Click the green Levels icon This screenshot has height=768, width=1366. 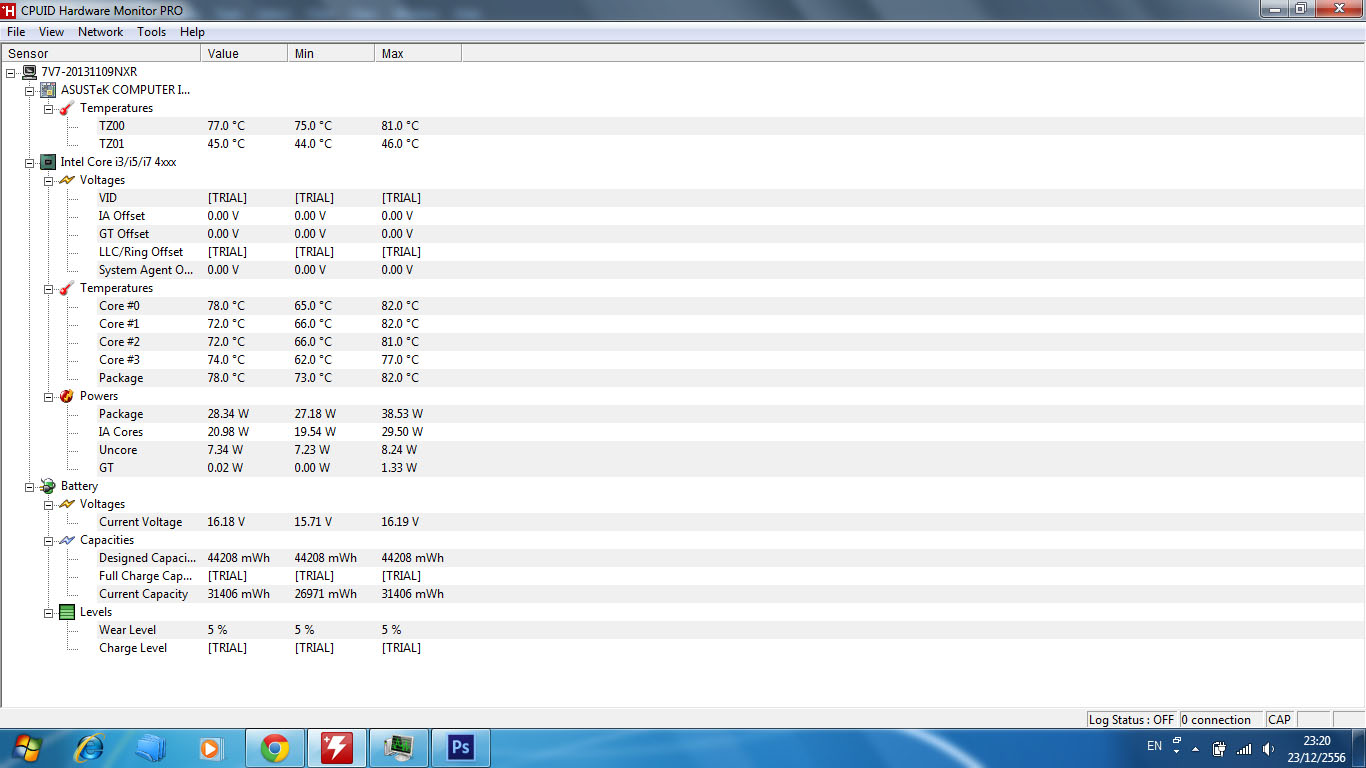tap(67, 612)
